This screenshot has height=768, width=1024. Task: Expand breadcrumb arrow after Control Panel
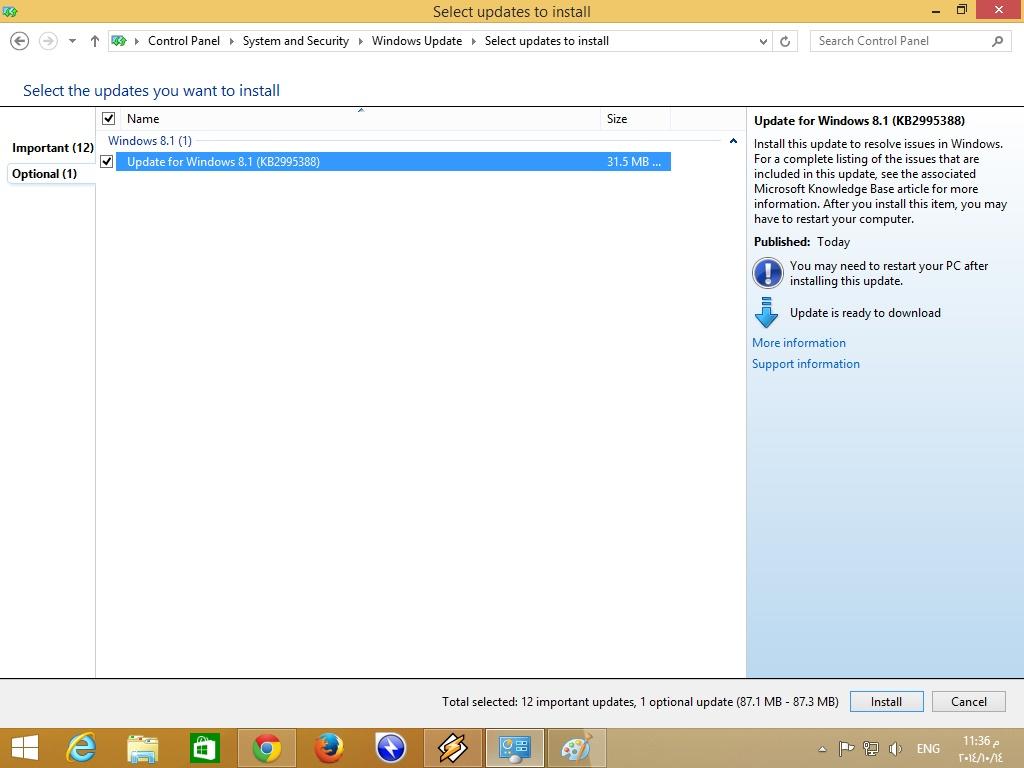[231, 41]
